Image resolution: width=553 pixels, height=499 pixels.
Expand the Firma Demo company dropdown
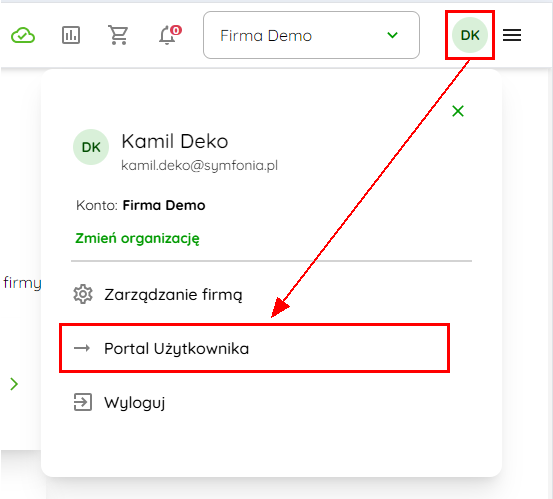(311, 35)
